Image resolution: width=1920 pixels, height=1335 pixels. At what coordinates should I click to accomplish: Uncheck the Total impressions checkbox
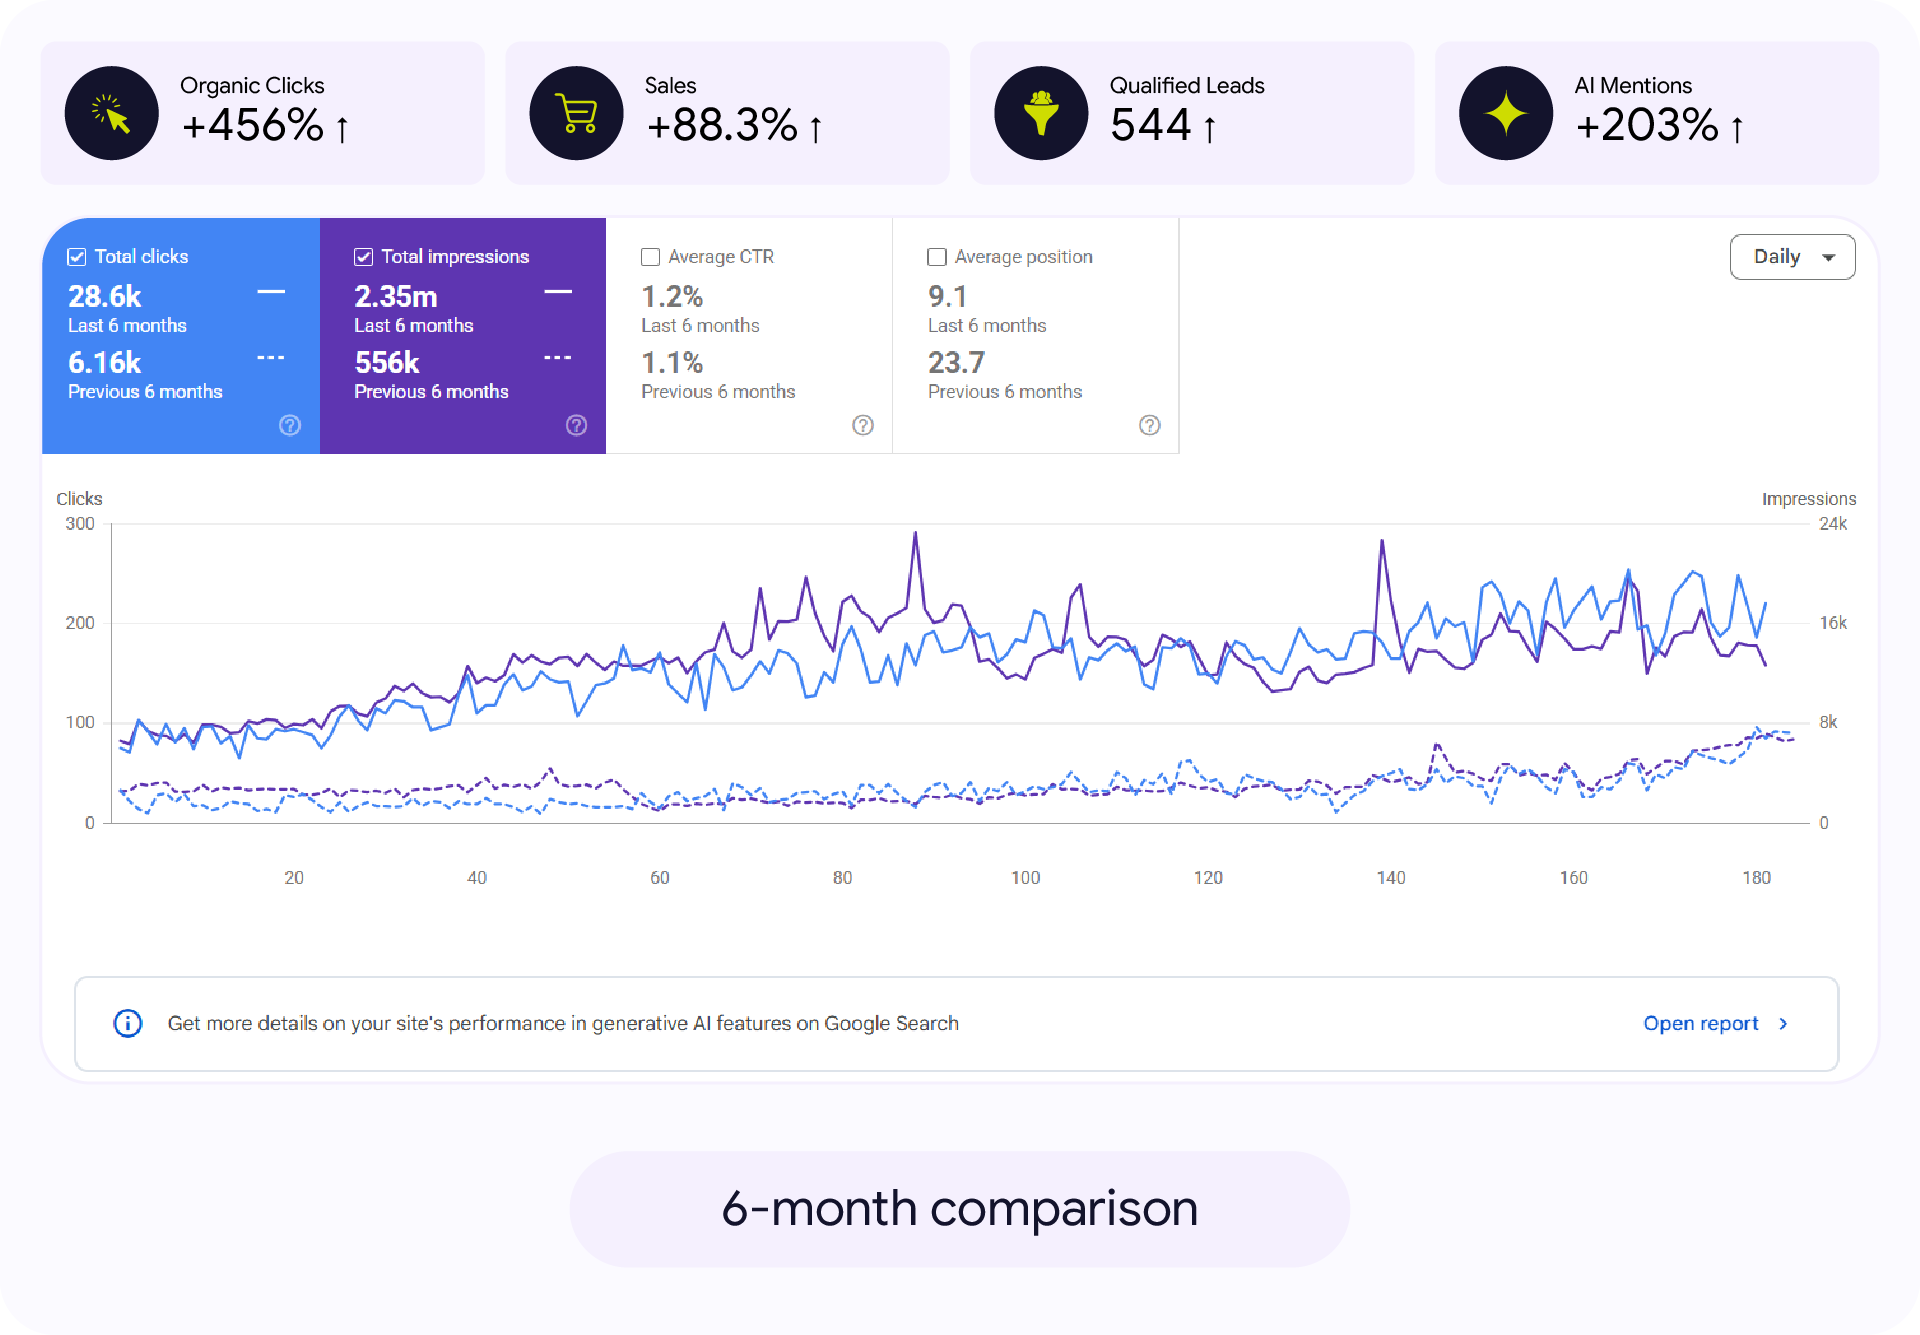coord(364,257)
